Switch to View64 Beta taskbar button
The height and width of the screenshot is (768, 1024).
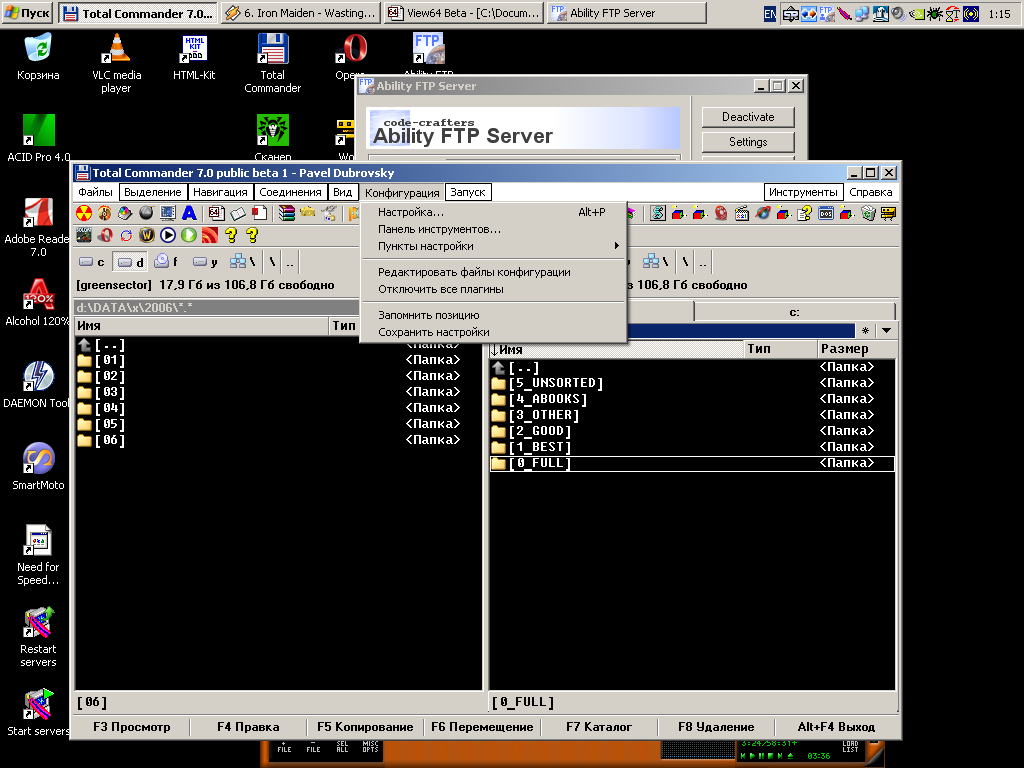(464, 13)
